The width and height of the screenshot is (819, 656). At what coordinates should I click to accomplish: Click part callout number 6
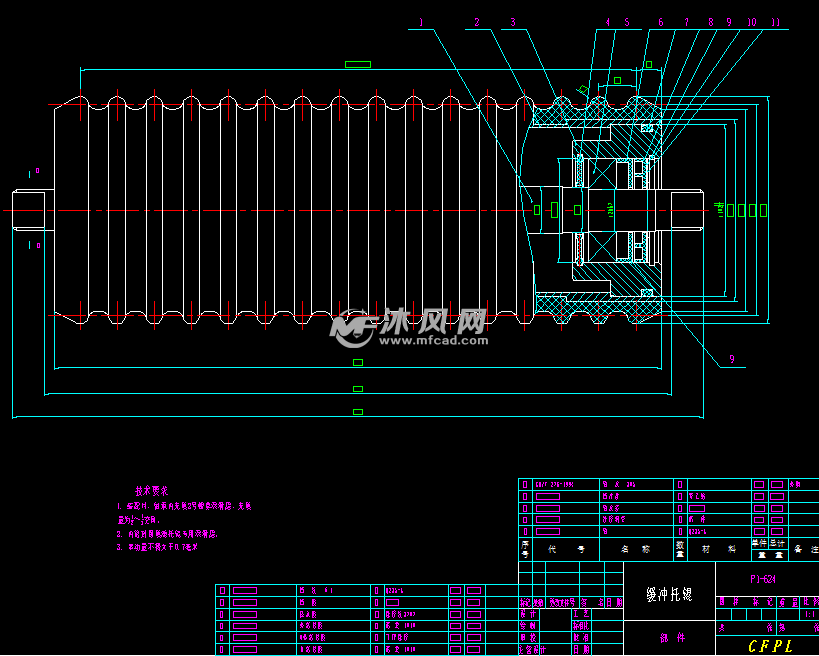tap(661, 21)
